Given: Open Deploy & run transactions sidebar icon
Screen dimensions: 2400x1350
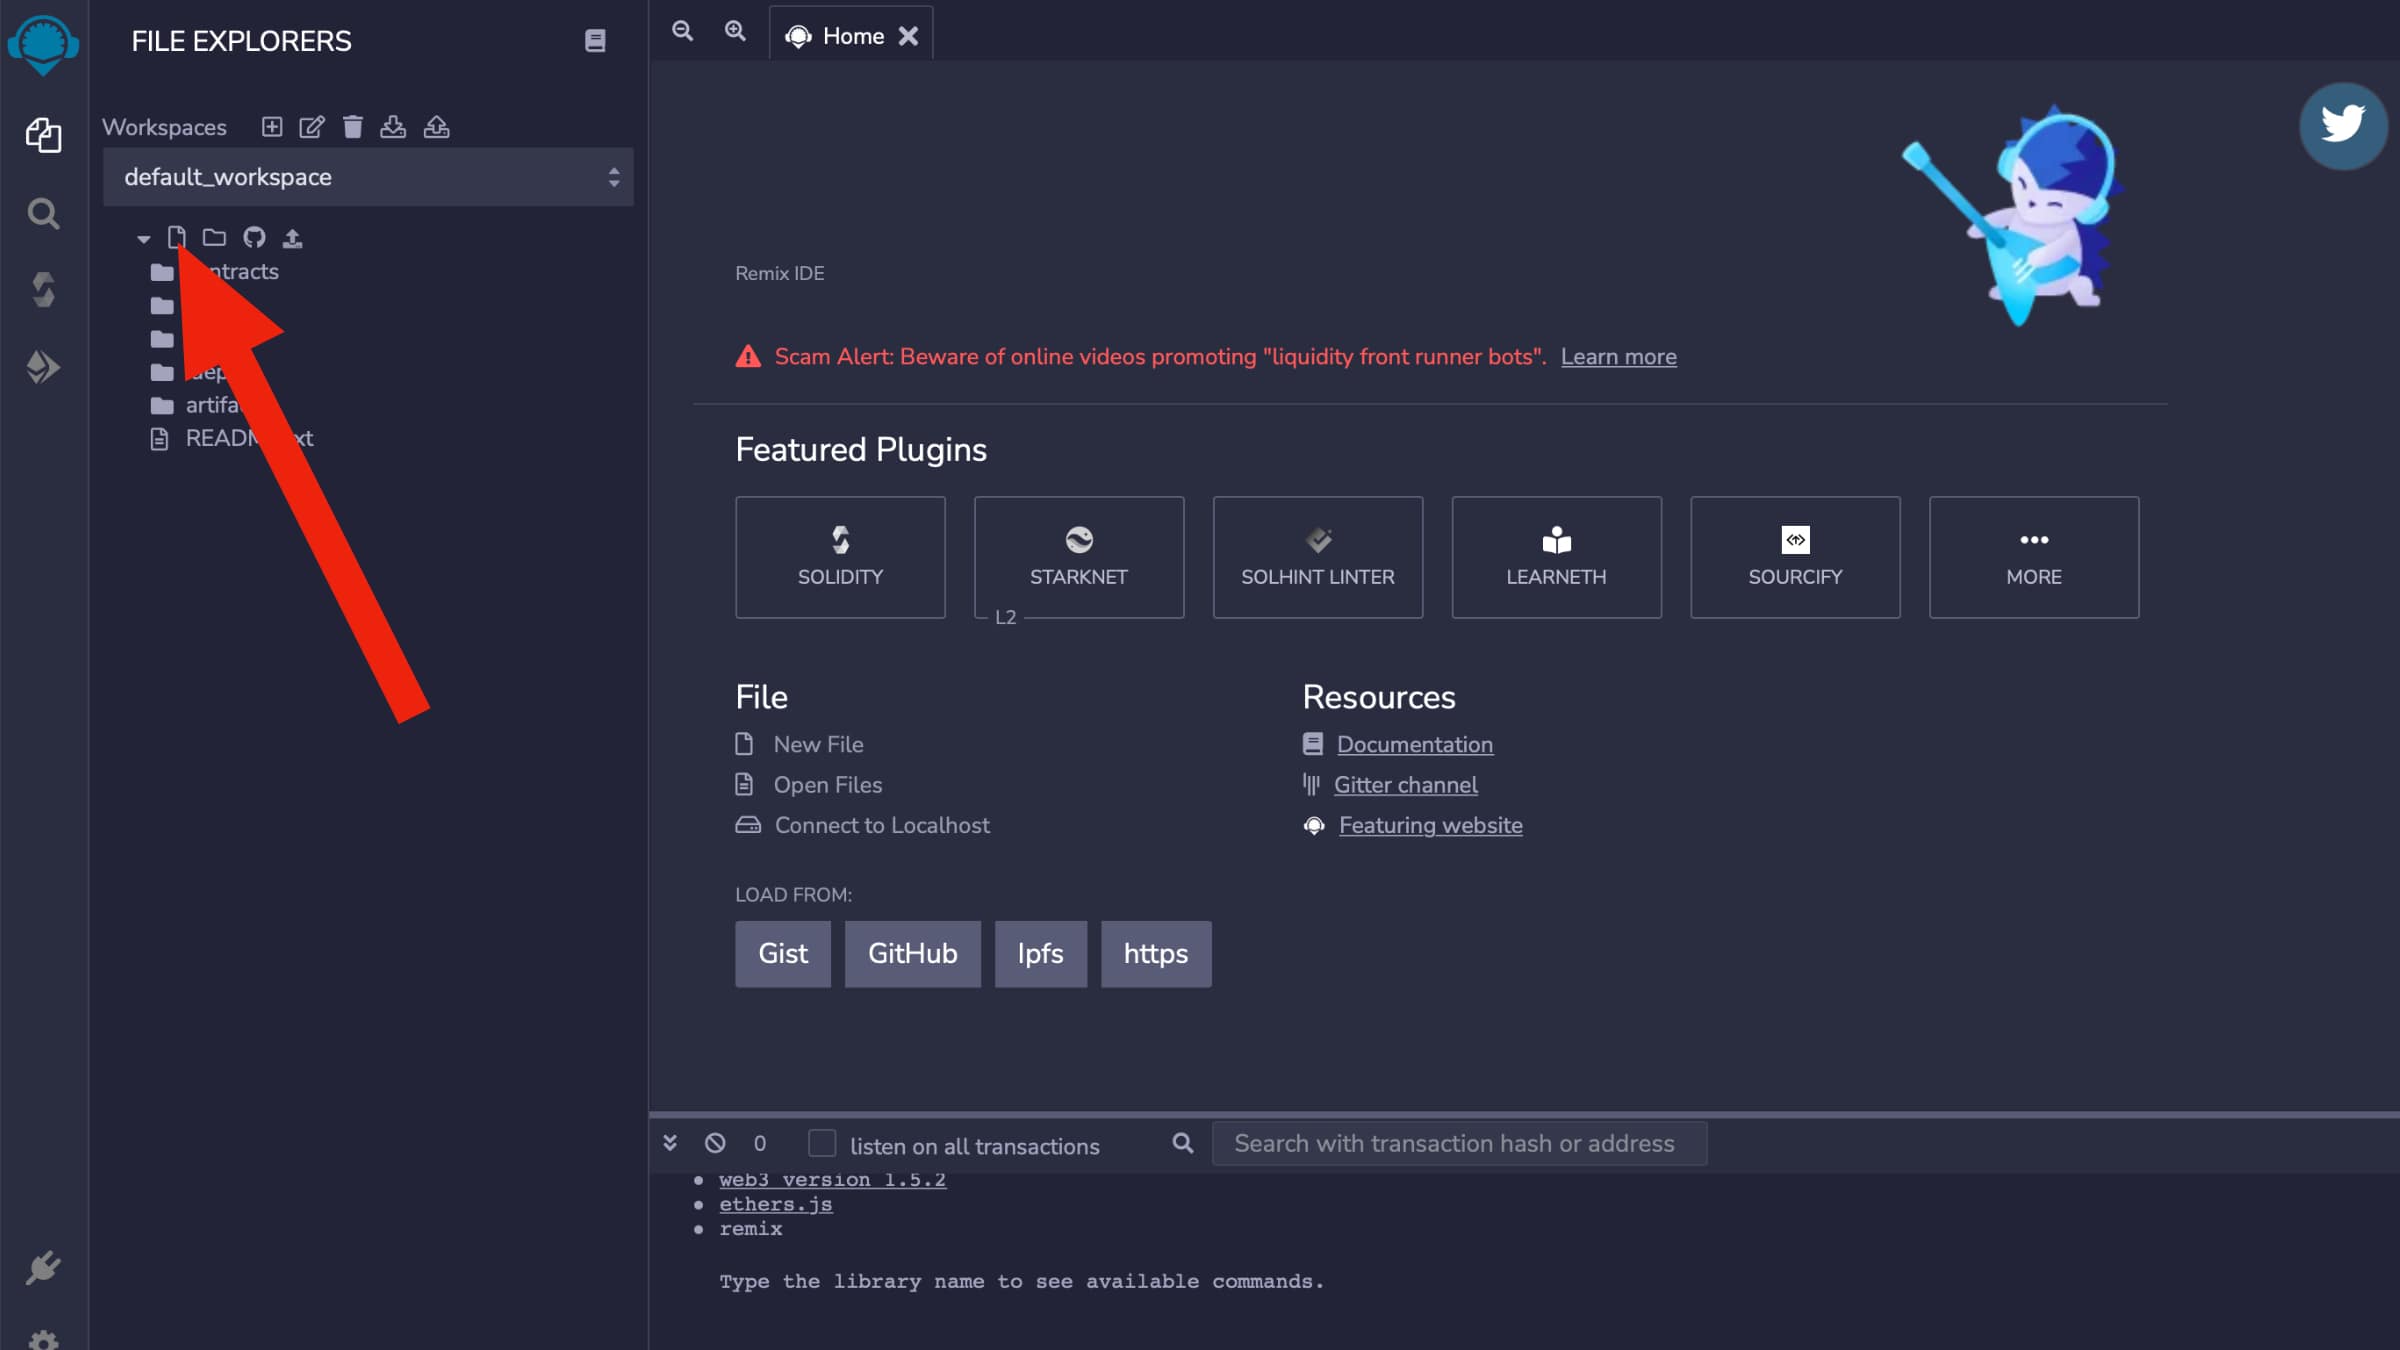Looking at the screenshot, I should [43, 367].
